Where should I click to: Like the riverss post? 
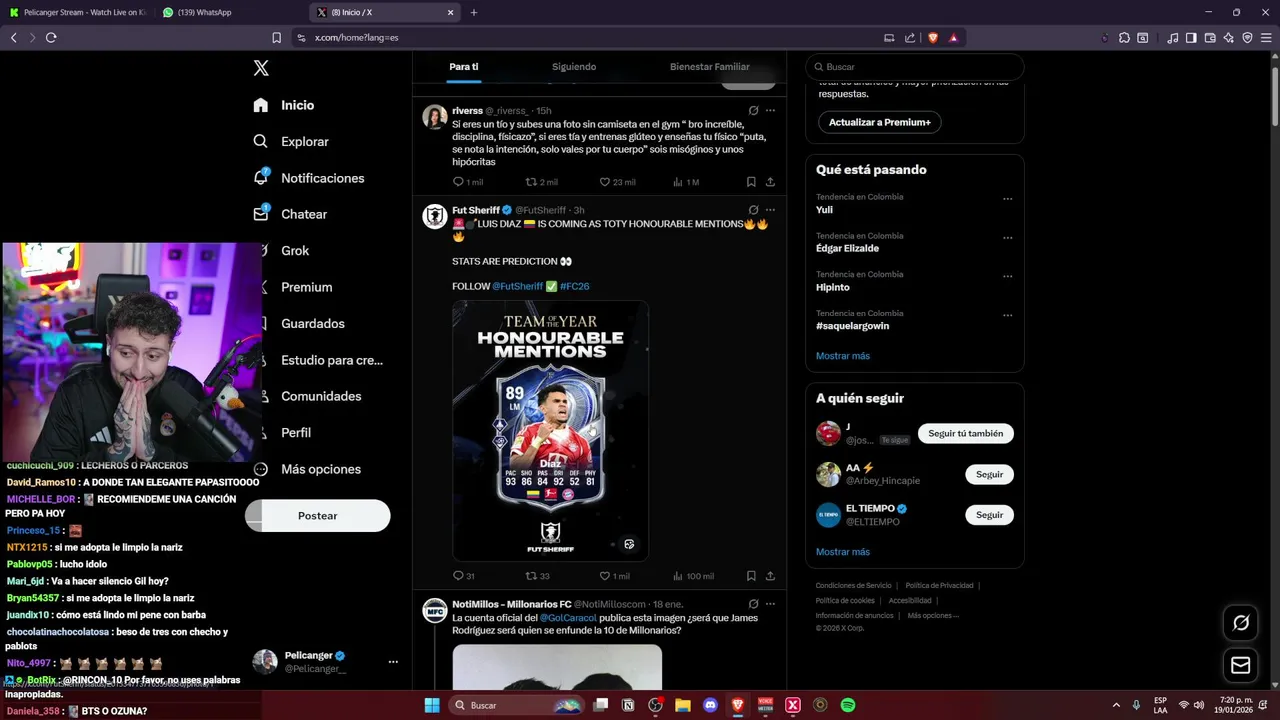(617, 182)
